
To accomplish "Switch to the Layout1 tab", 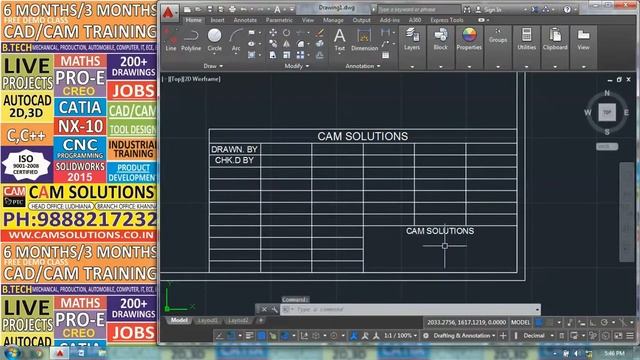I will 207,320.
